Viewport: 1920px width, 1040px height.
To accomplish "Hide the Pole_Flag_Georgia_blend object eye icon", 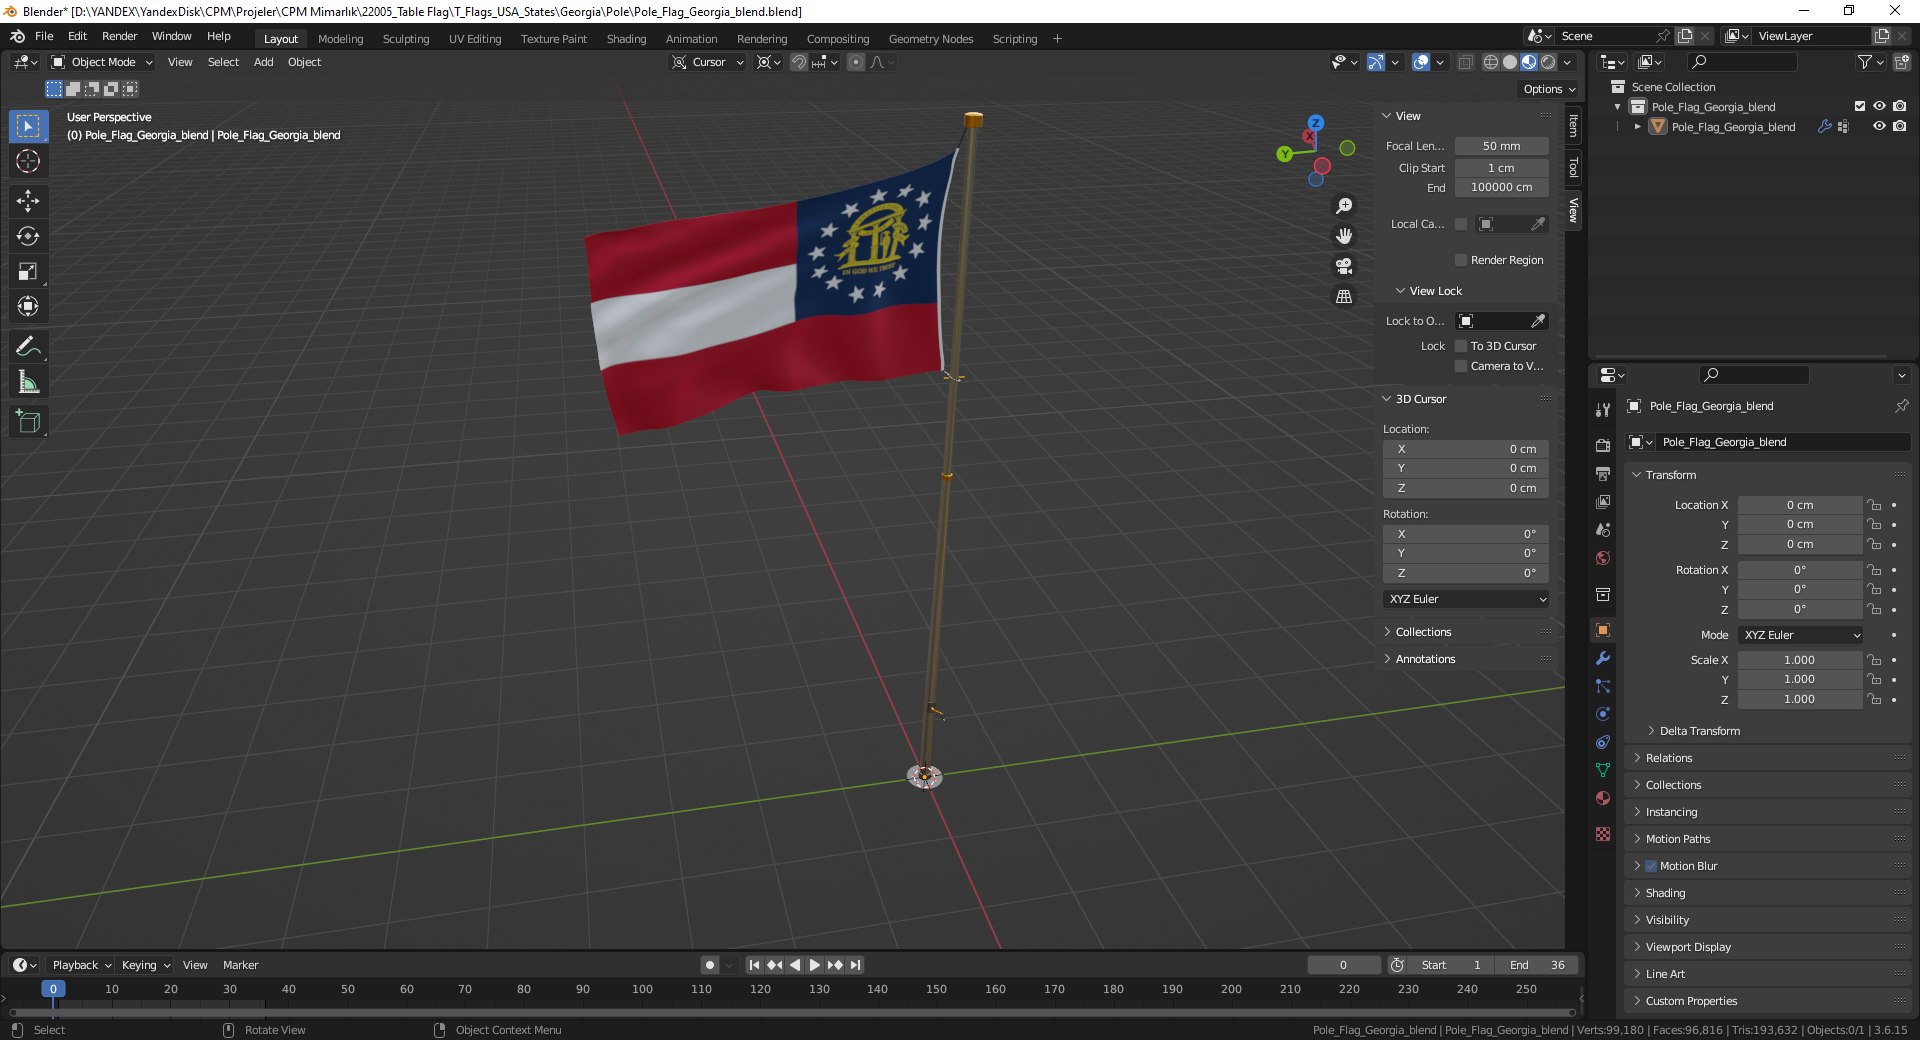I will coord(1879,126).
